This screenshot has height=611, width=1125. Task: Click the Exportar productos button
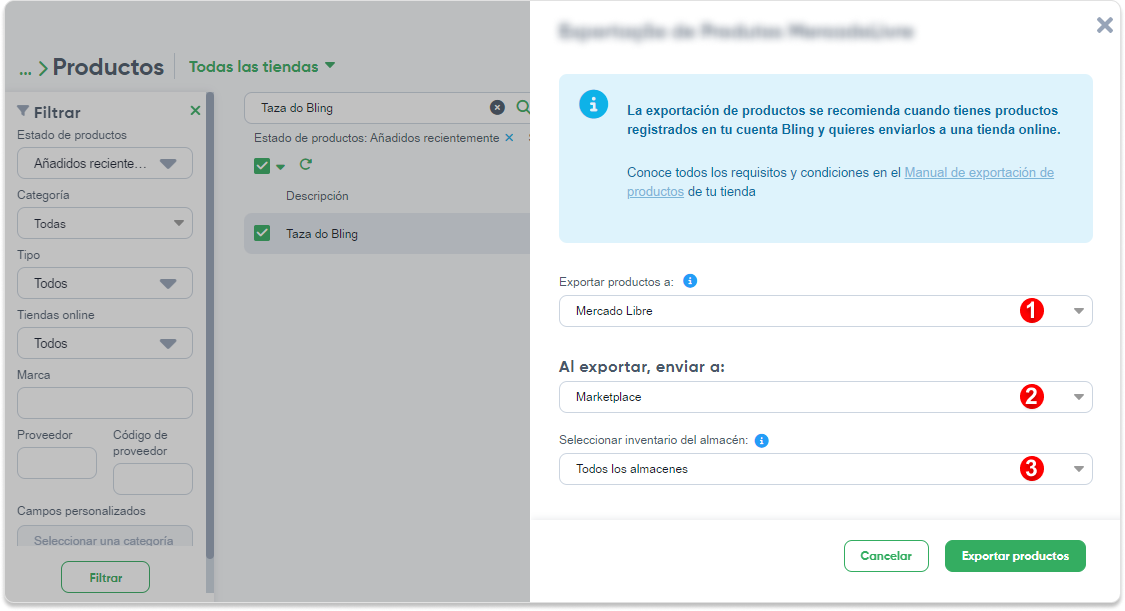point(1015,556)
